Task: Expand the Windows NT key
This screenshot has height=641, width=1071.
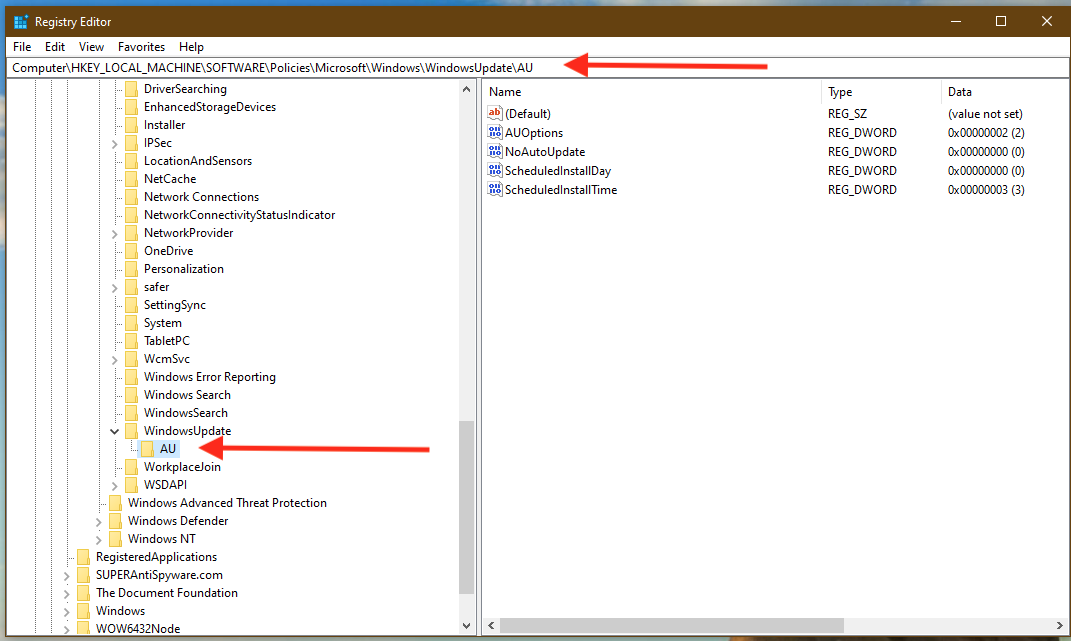Action: point(99,539)
